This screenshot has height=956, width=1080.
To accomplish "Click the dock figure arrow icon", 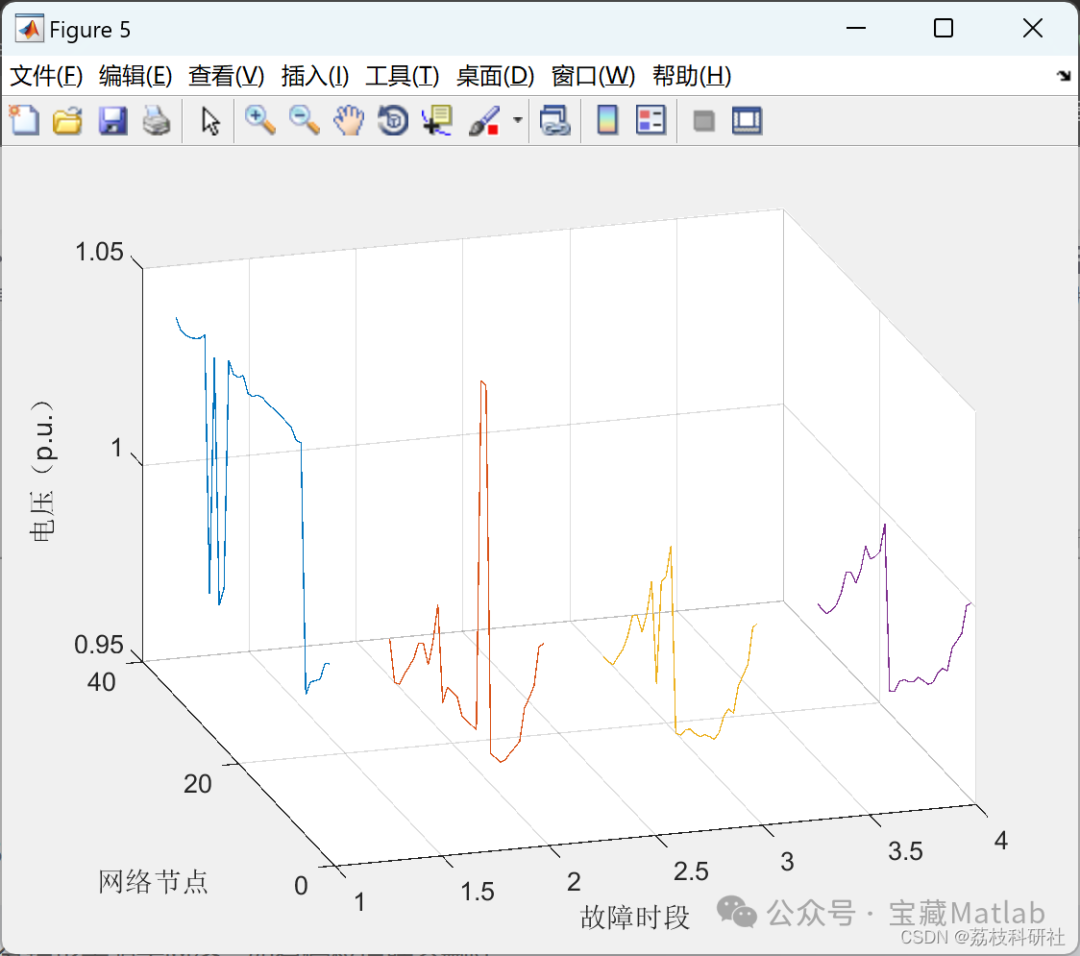I will [1064, 76].
